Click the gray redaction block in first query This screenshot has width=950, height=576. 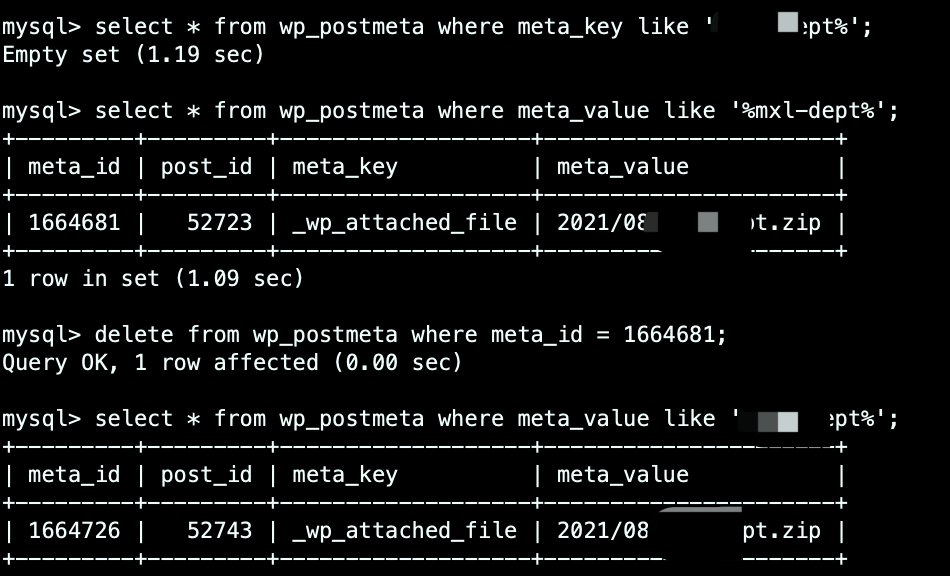pos(788,22)
